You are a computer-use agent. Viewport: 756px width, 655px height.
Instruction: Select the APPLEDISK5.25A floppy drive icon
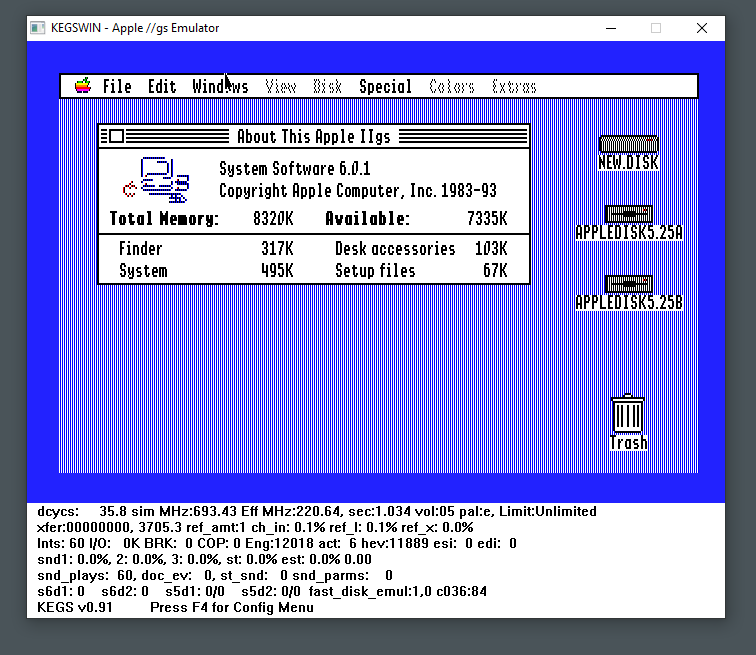click(x=629, y=214)
